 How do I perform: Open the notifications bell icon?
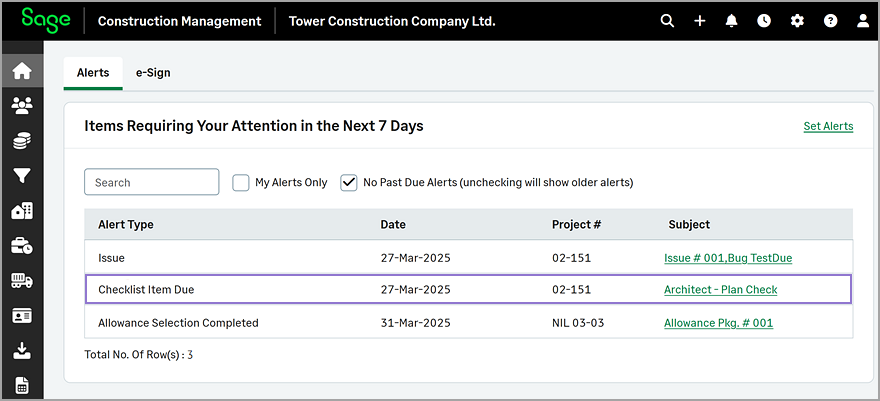[x=731, y=21]
